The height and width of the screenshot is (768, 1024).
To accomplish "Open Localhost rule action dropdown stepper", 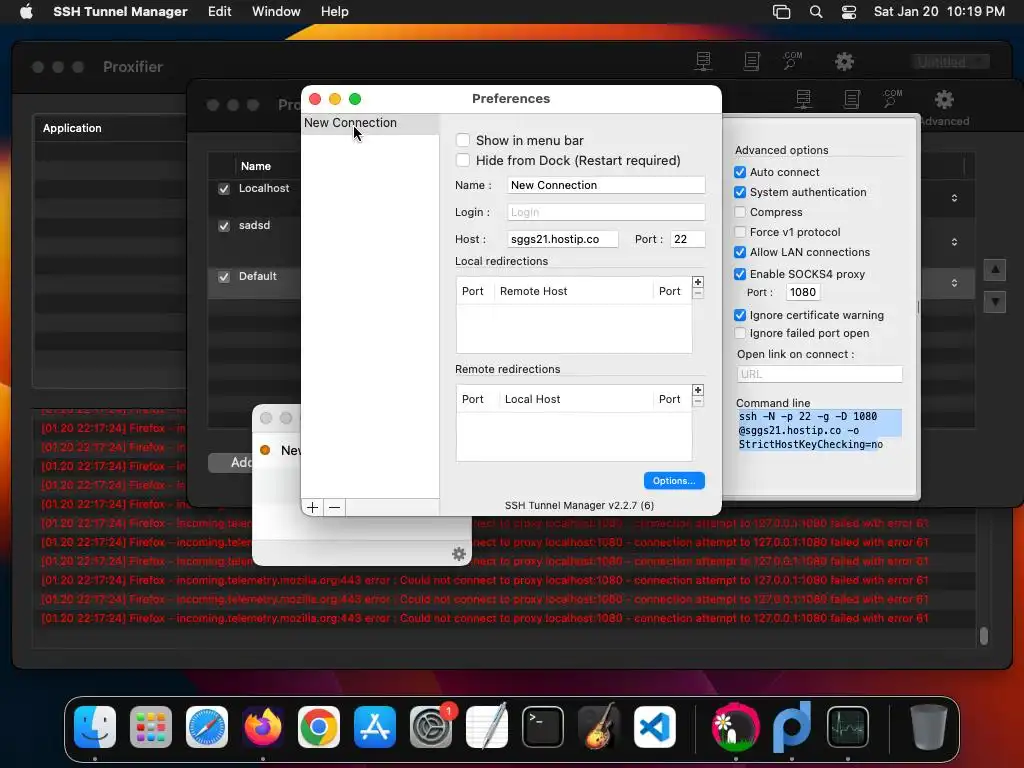I will coord(954,198).
